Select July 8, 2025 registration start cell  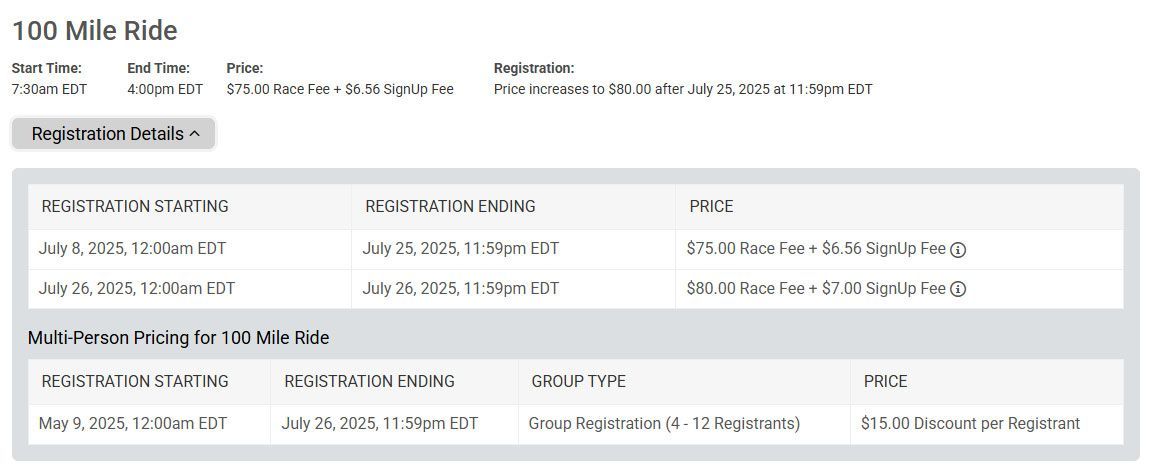click(x=190, y=249)
